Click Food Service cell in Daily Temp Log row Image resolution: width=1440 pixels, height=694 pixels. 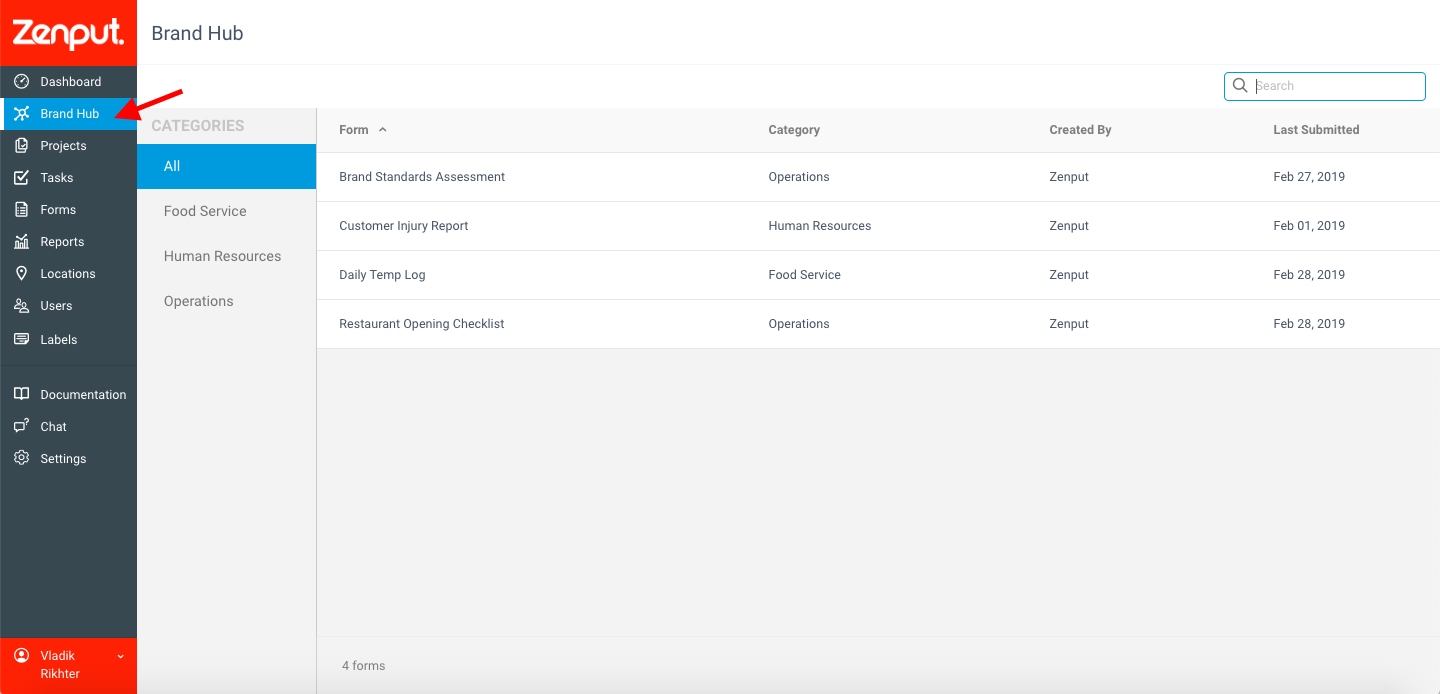(805, 275)
